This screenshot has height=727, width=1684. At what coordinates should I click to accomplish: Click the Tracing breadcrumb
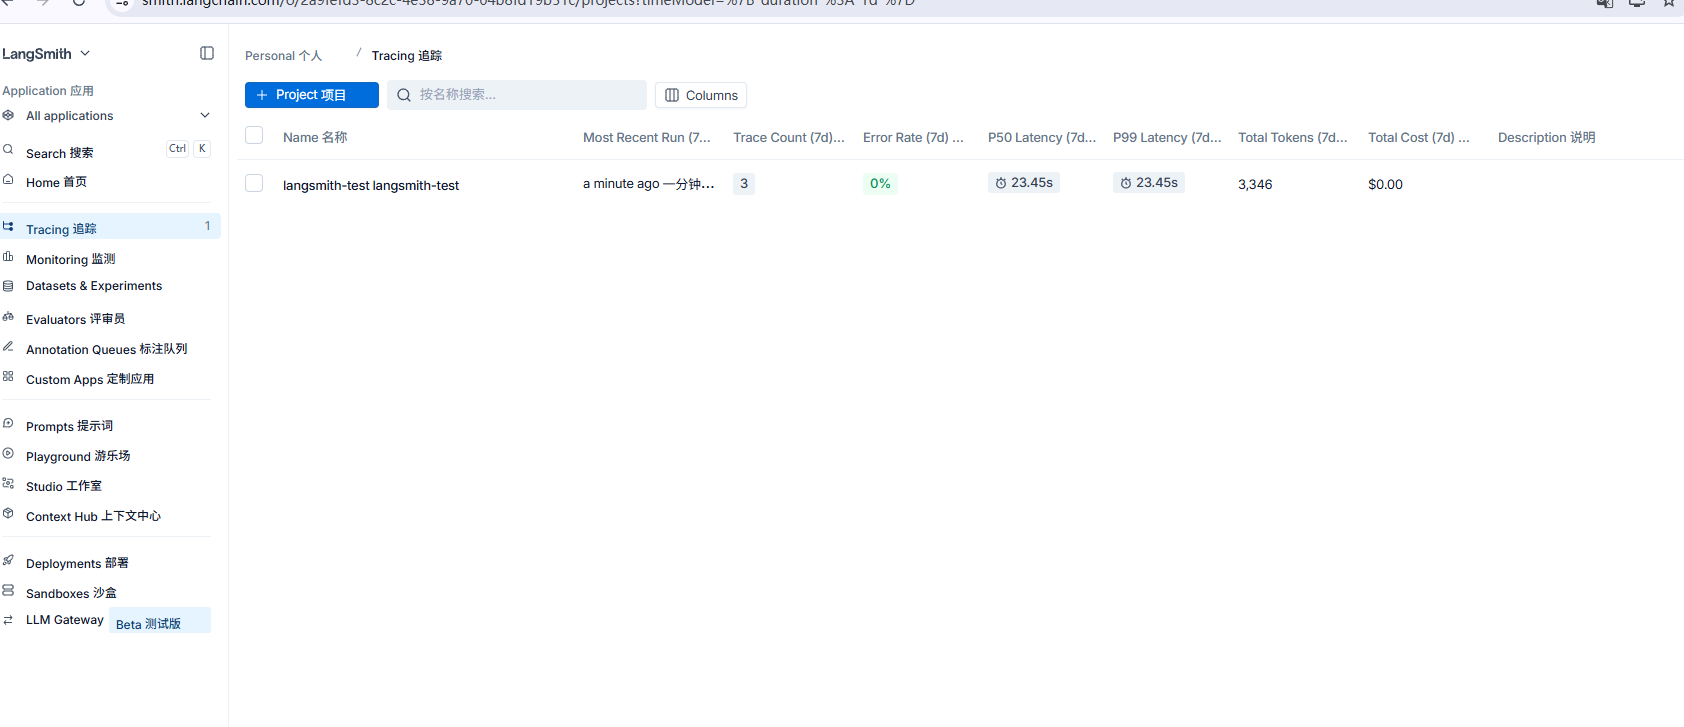(407, 56)
